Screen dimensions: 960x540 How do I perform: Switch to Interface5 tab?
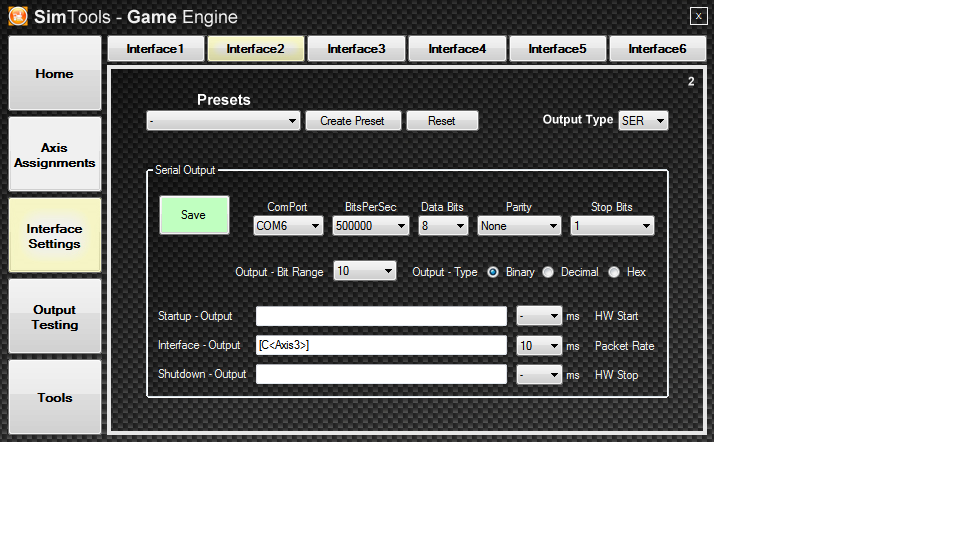point(557,49)
